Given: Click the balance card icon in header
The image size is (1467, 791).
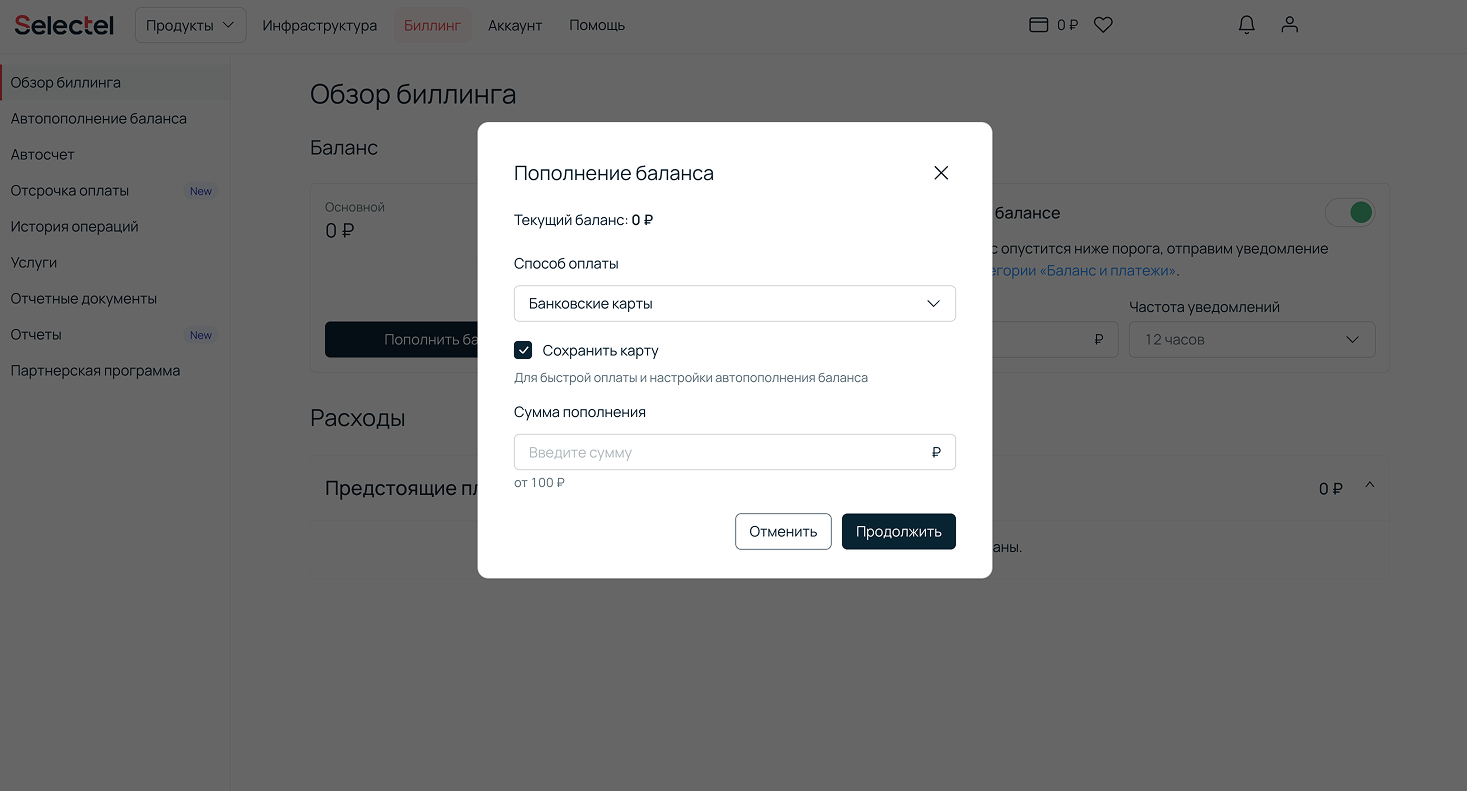Looking at the screenshot, I should click(1039, 25).
